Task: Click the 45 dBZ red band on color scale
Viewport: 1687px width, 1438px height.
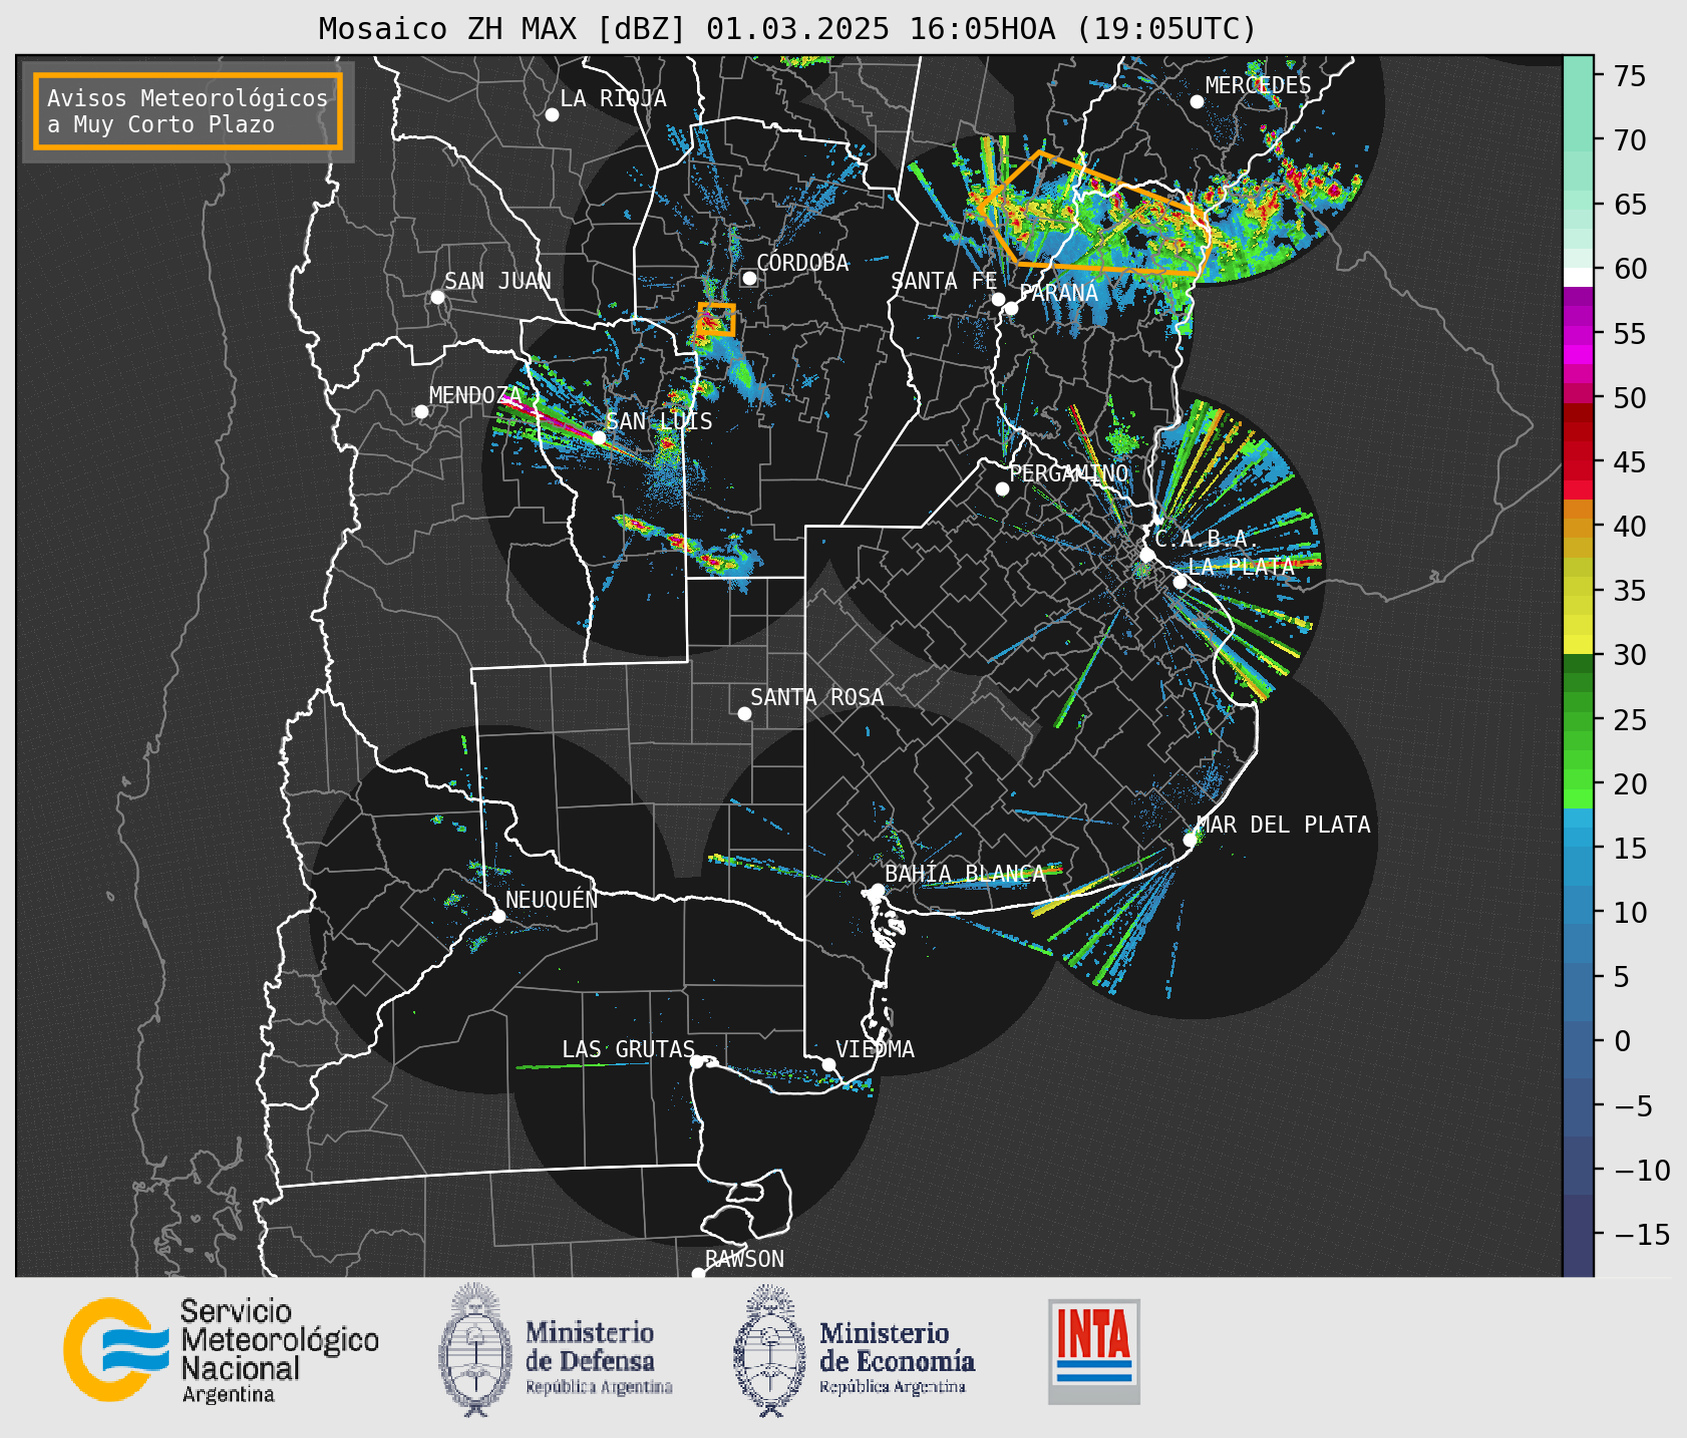Action: (1578, 462)
